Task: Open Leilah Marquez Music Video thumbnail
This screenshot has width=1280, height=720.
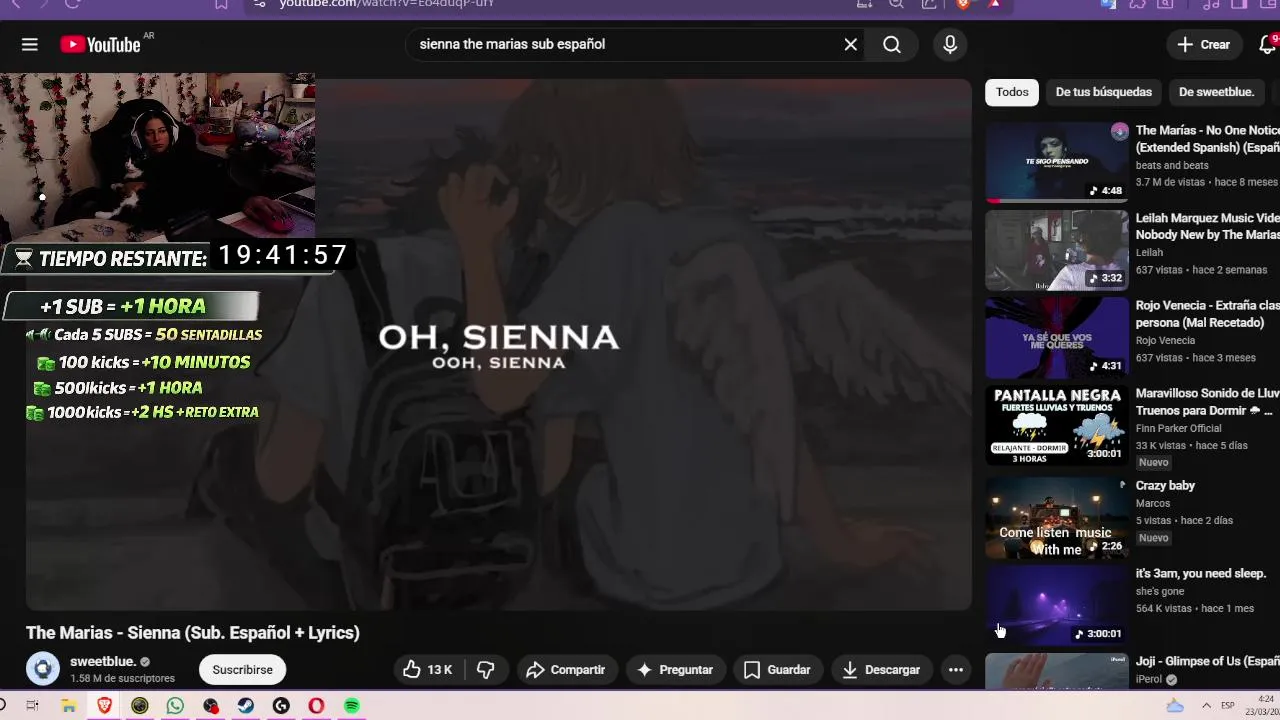Action: pyautogui.click(x=1057, y=250)
